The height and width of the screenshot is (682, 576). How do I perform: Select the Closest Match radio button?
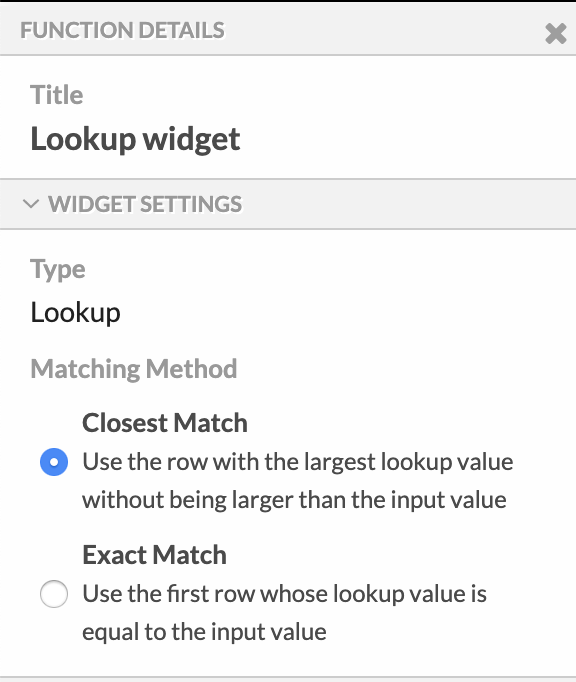pyautogui.click(x=54, y=462)
